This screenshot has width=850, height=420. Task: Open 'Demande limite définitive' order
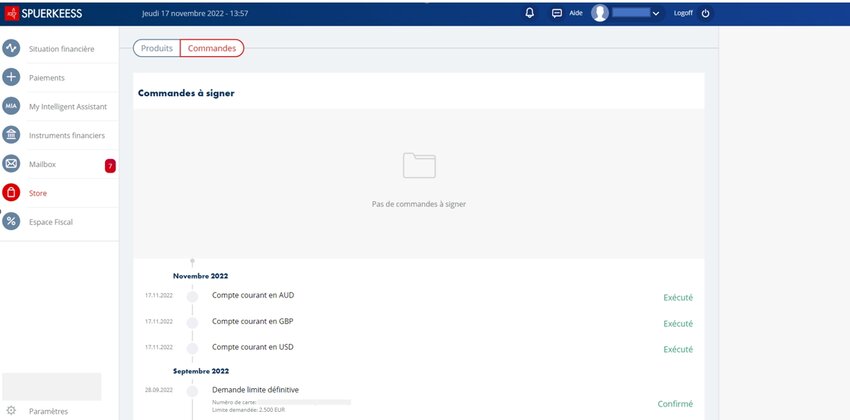255,390
